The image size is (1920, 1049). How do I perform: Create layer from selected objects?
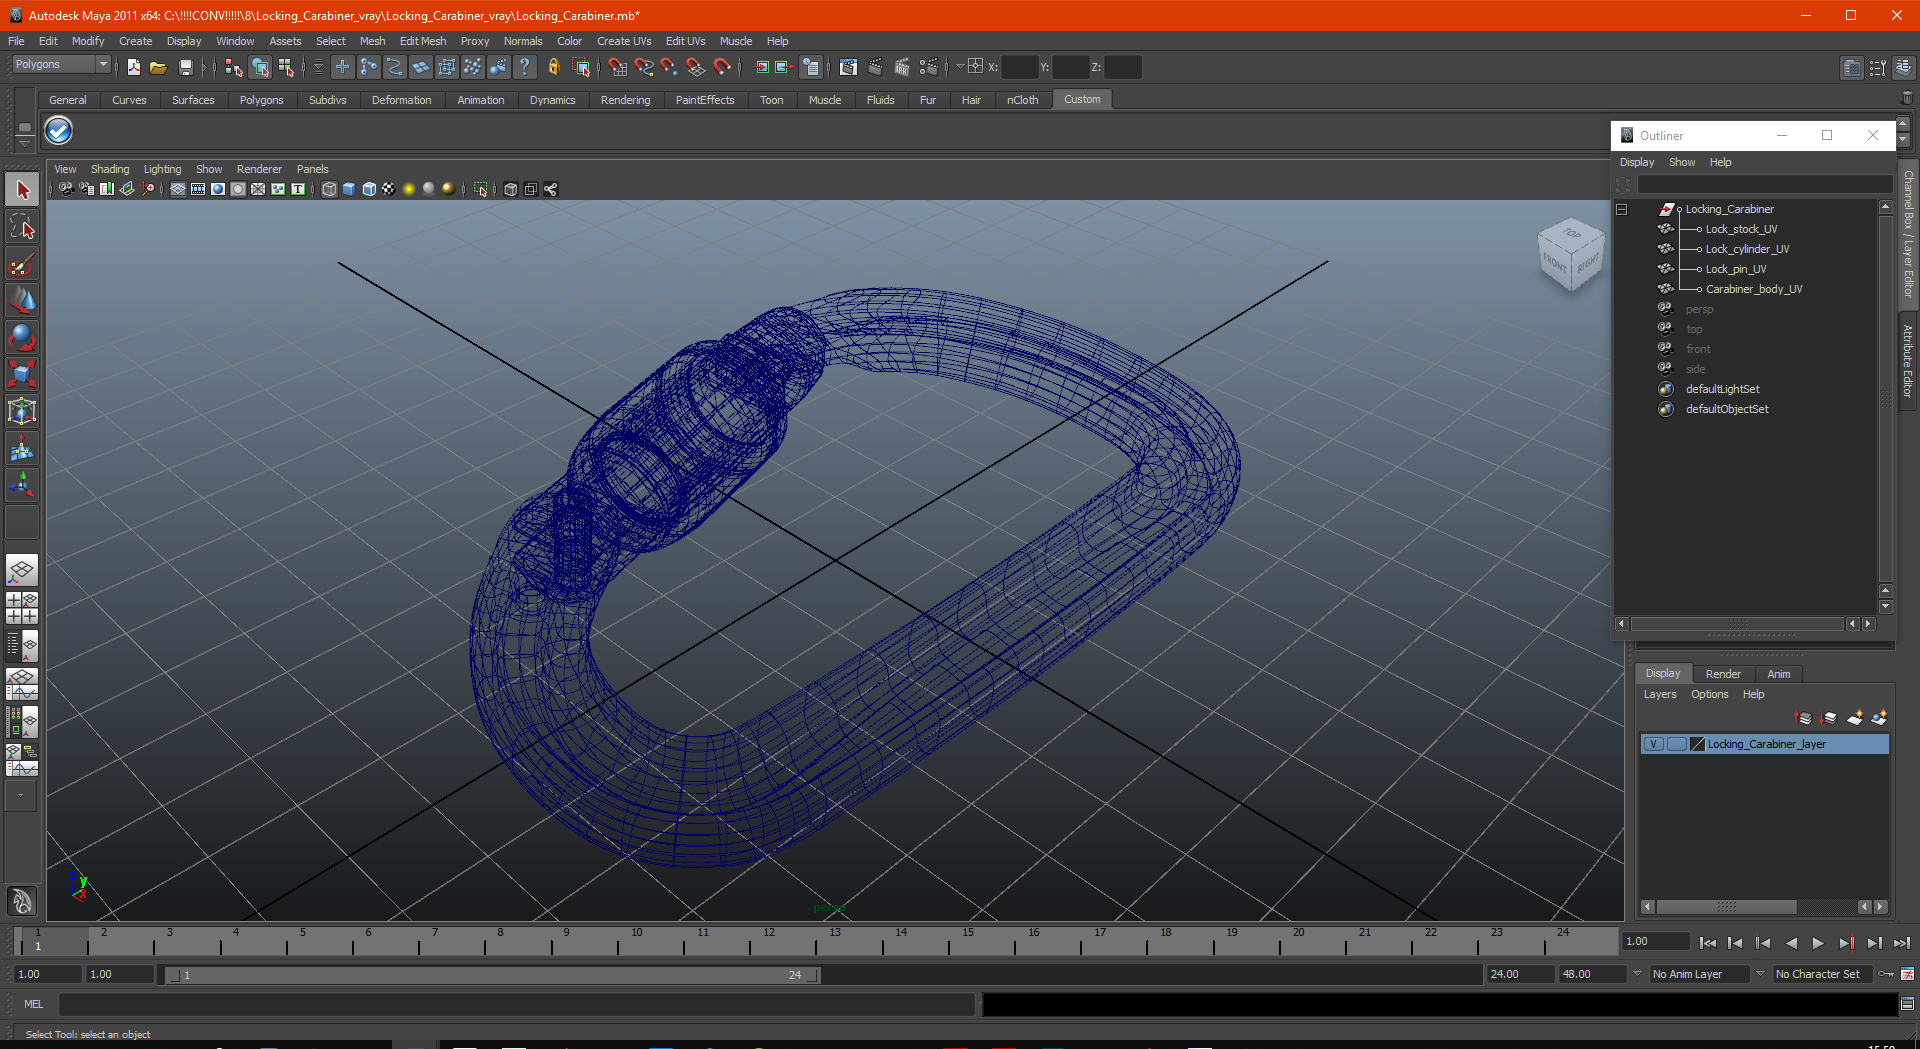point(1879,718)
